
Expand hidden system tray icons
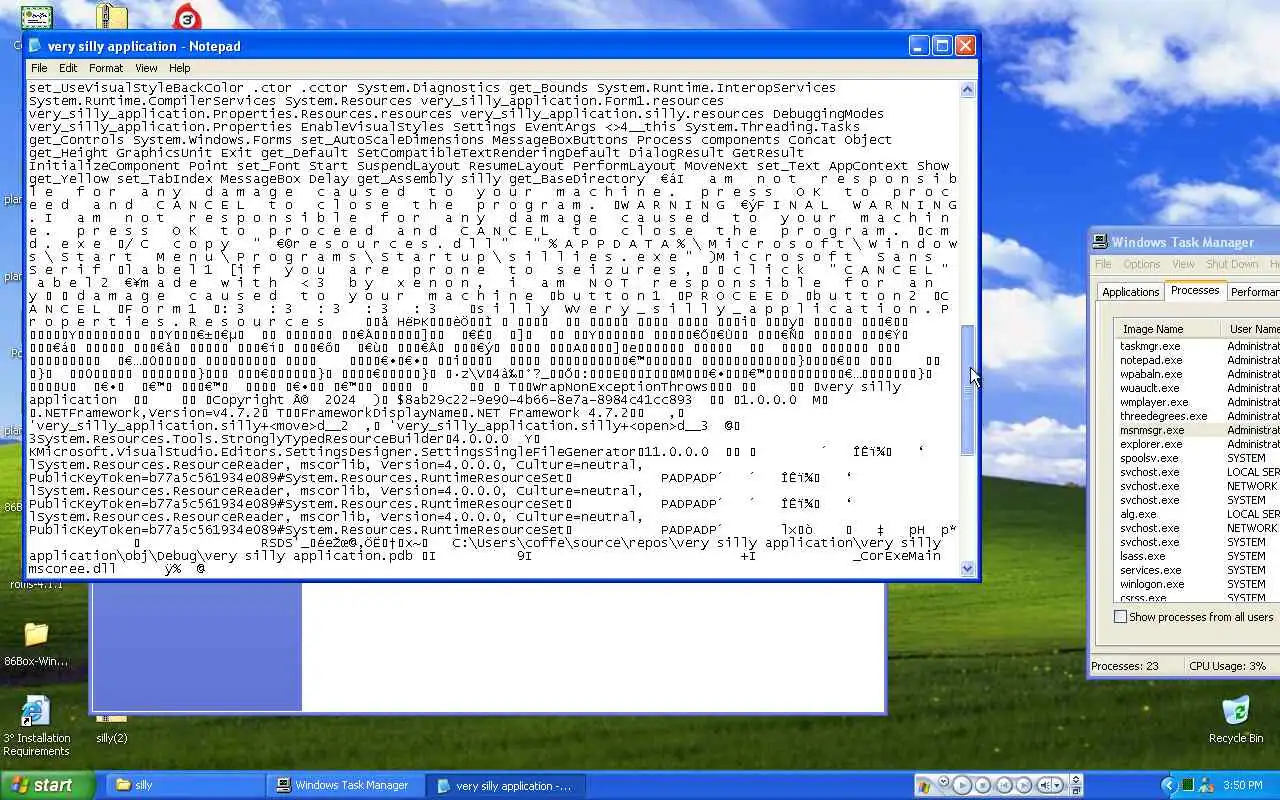click(x=1169, y=785)
